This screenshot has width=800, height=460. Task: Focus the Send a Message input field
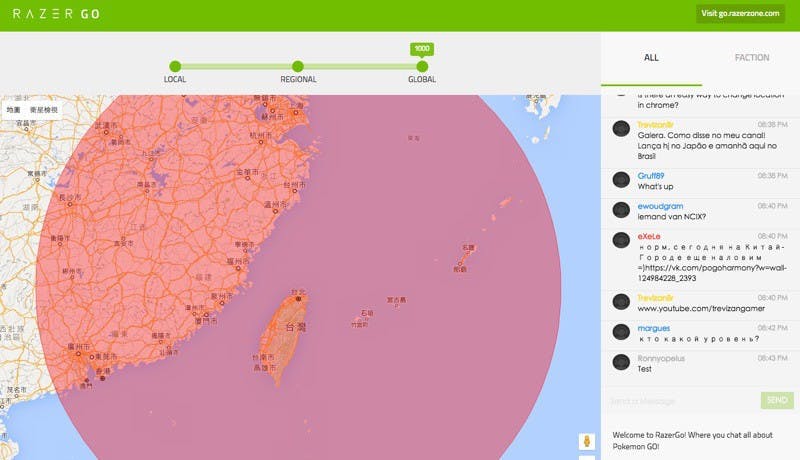tap(682, 401)
